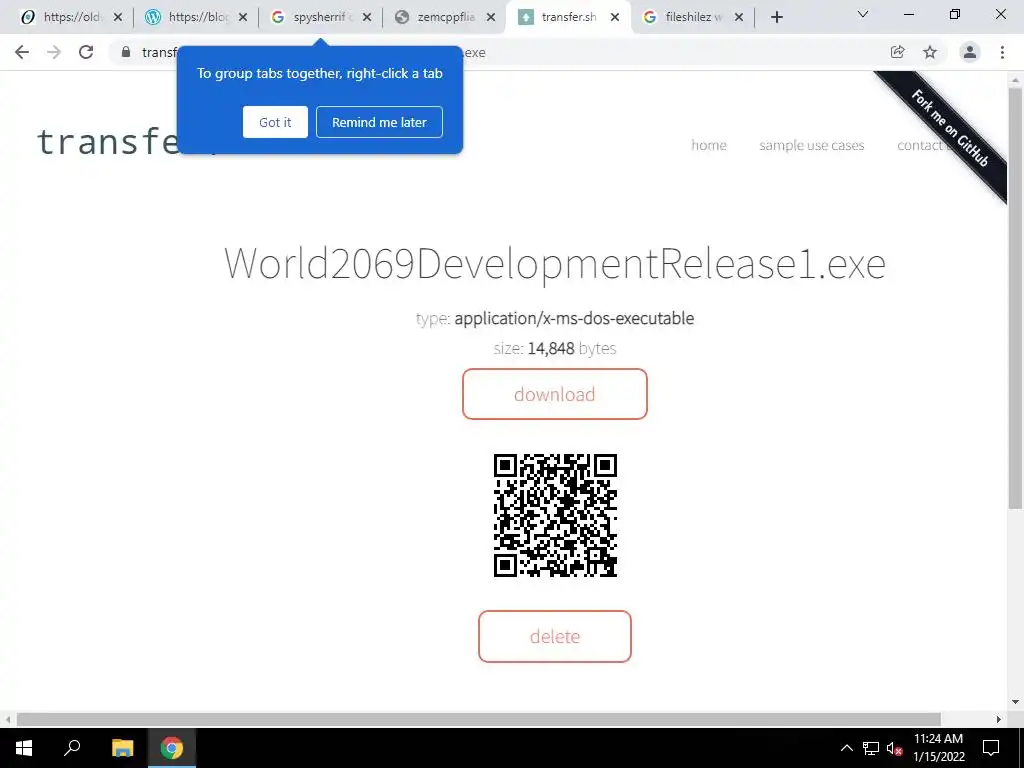This screenshot has width=1024, height=768.
Task: Close the WordPress blog tab
Action: tap(243, 18)
